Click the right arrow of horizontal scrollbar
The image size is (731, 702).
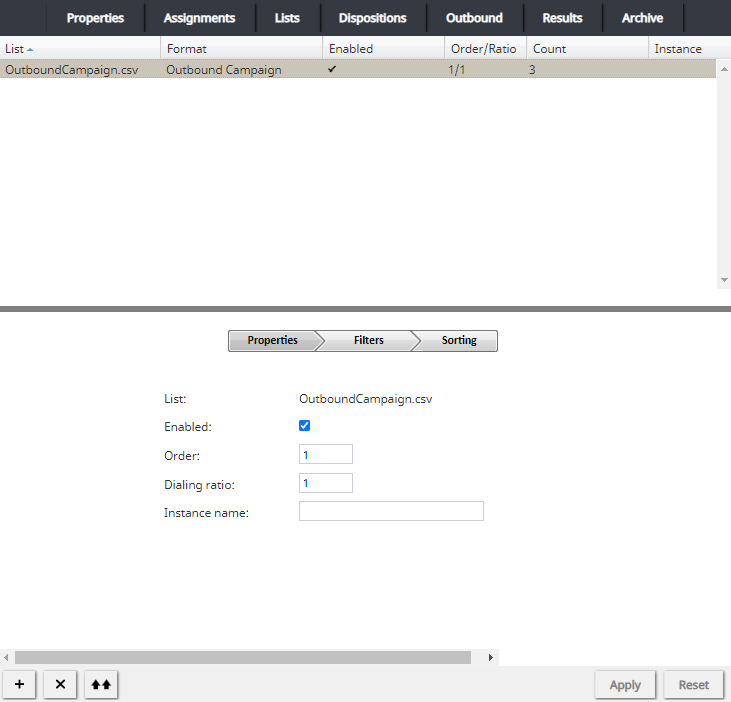(490, 658)
